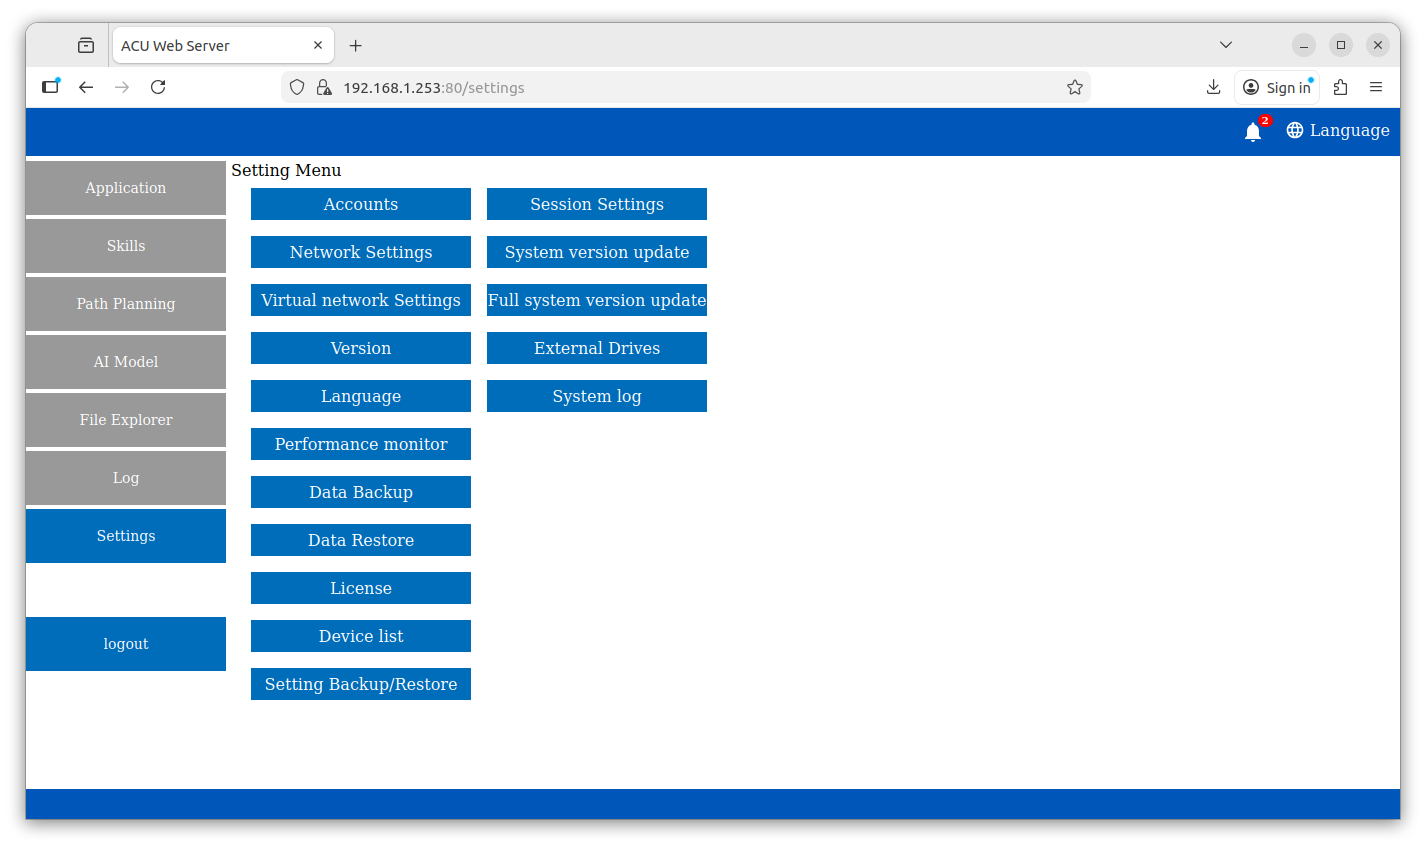Reload the page with refresh icon

pyautogui.click(x=158, y=87)
